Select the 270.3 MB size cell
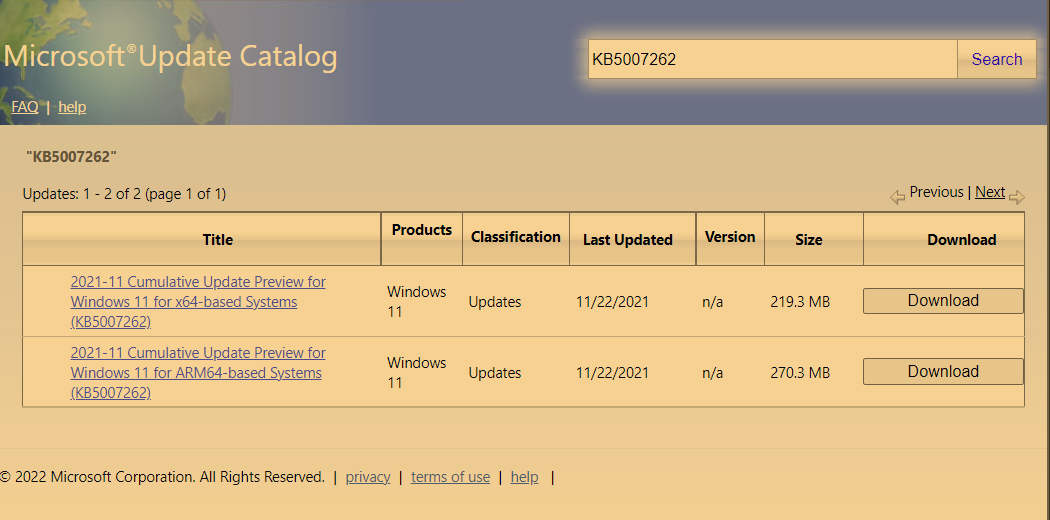 [800, 373]
